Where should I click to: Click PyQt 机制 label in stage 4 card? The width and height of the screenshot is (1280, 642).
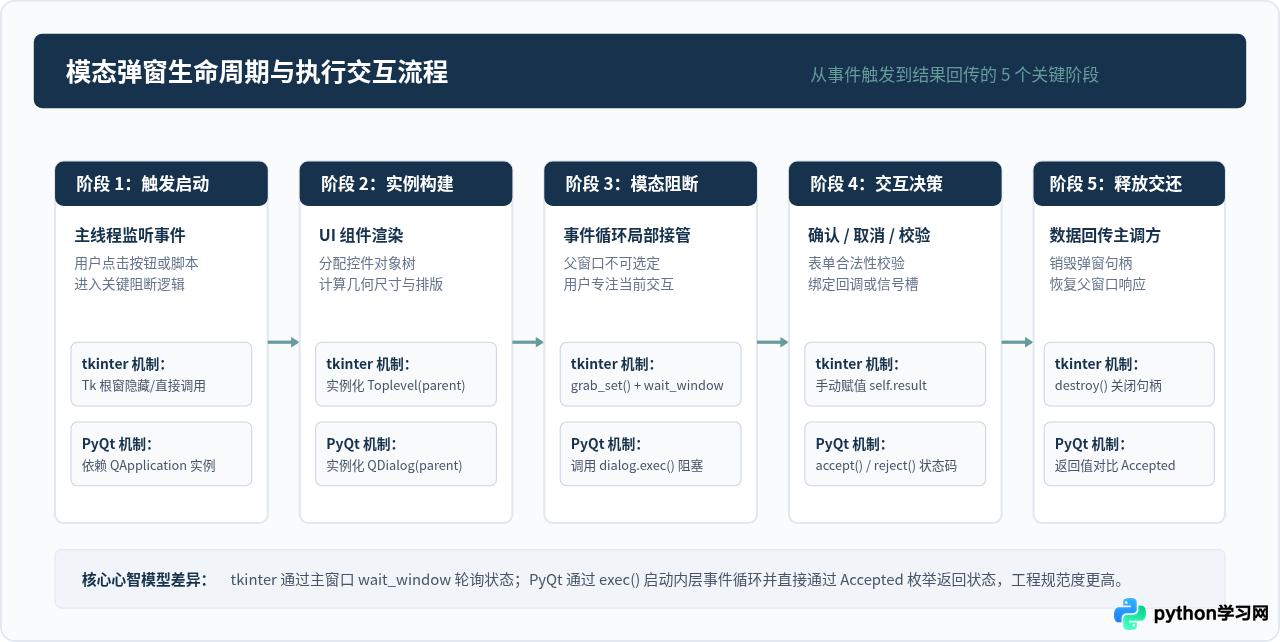pos(851,445)
